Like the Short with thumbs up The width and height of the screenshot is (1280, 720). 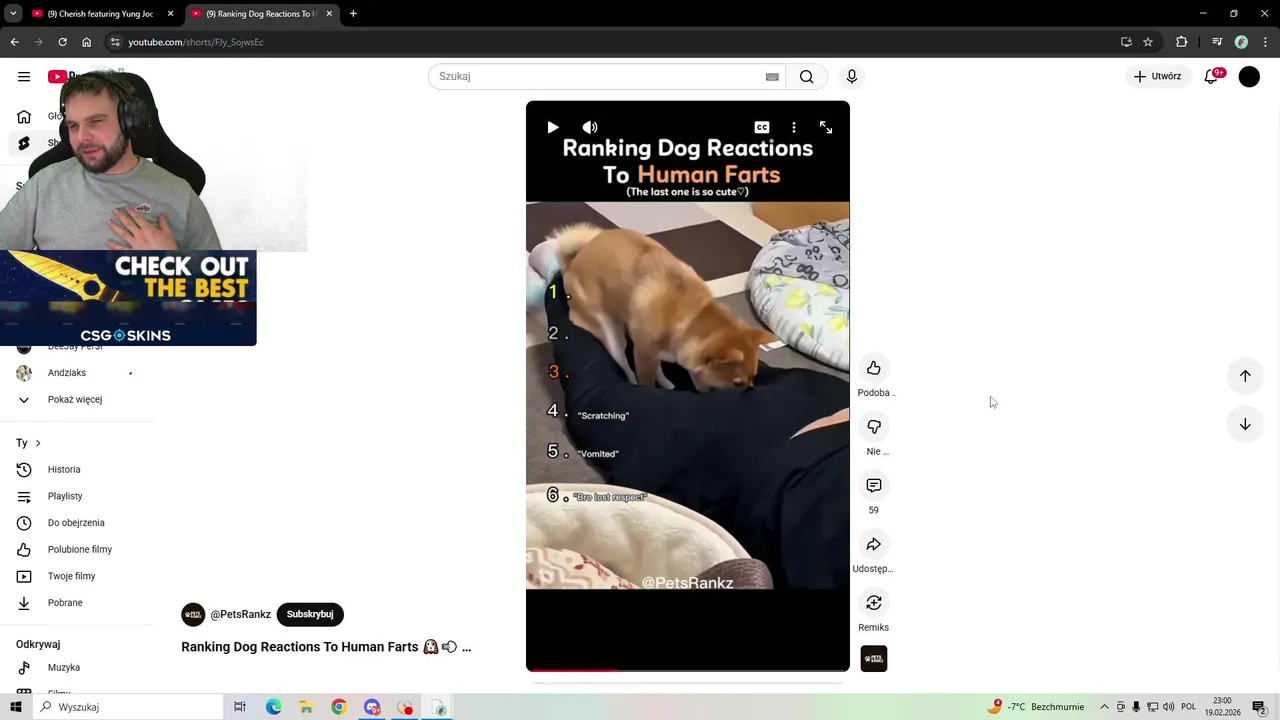(874, 368)
